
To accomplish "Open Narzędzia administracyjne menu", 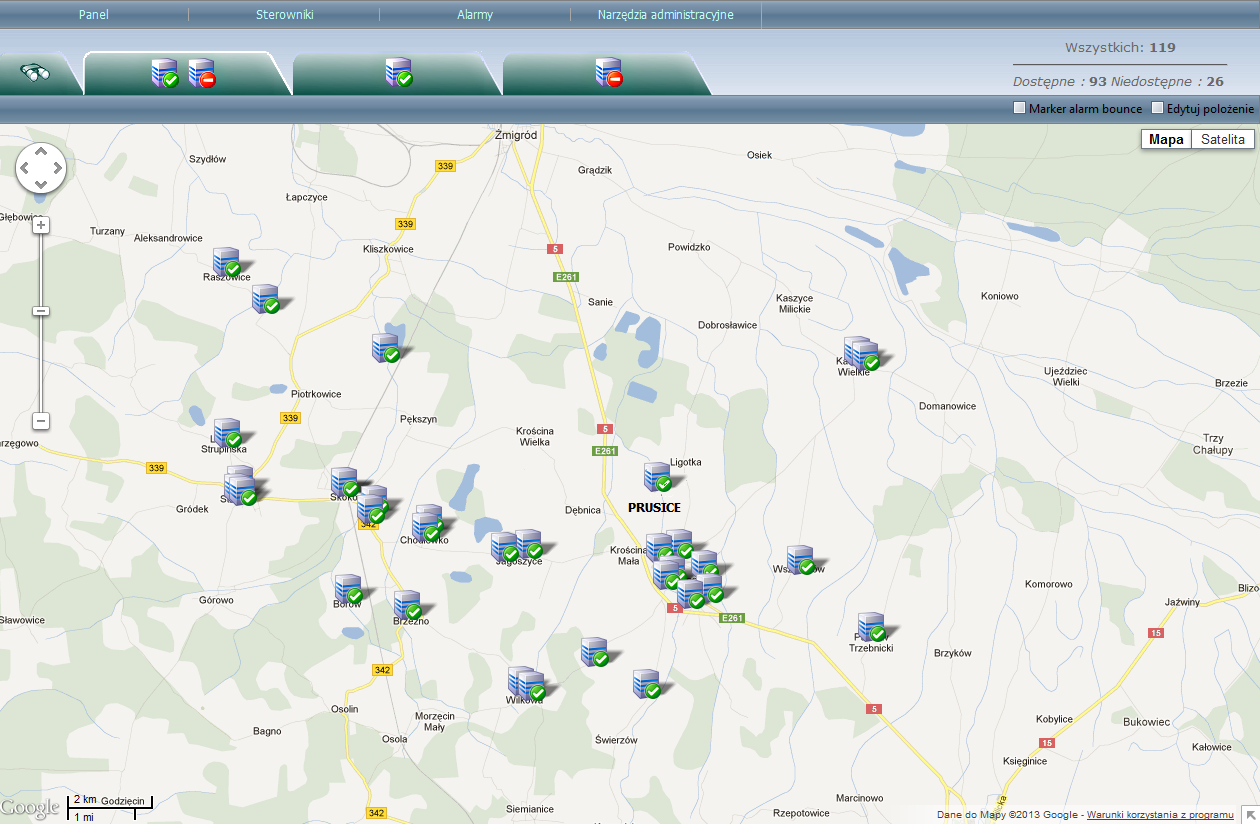I will click(x=666, y=15).
